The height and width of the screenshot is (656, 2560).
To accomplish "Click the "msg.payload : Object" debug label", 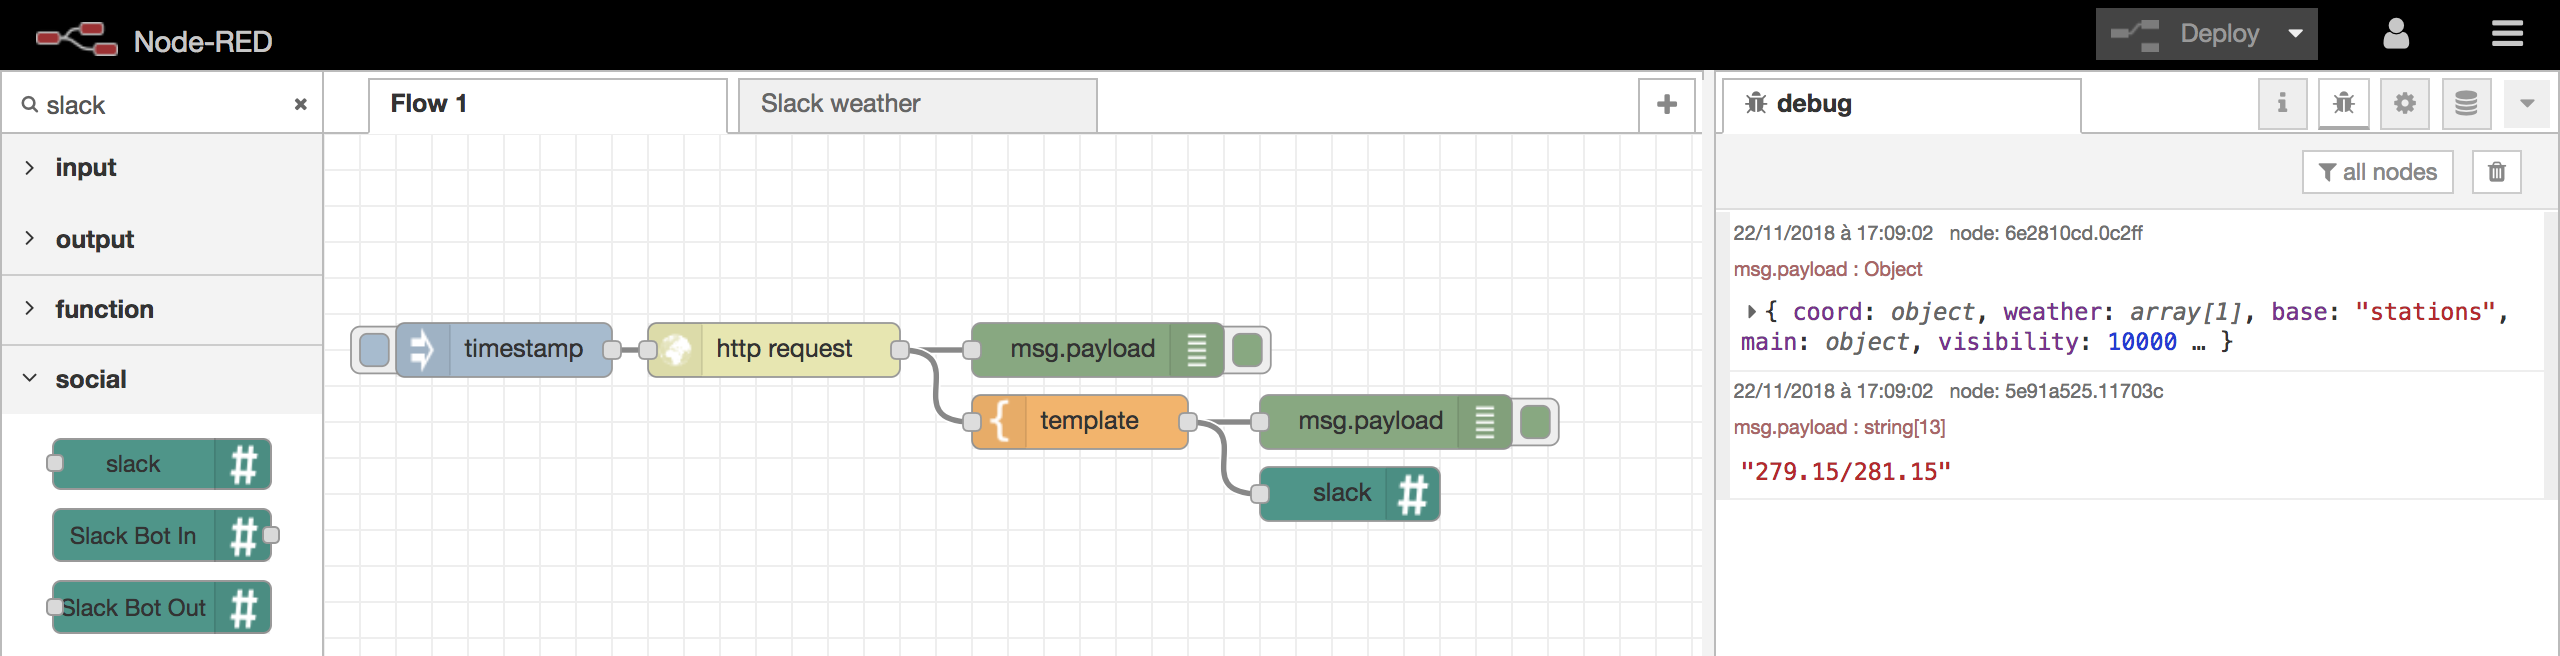I will coord(1828,269).
